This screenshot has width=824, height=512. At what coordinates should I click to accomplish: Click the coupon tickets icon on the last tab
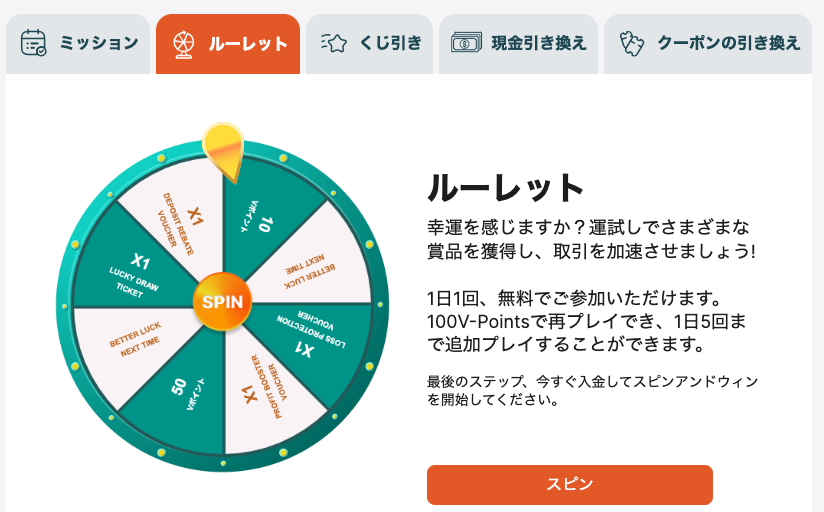click(631, 44)
